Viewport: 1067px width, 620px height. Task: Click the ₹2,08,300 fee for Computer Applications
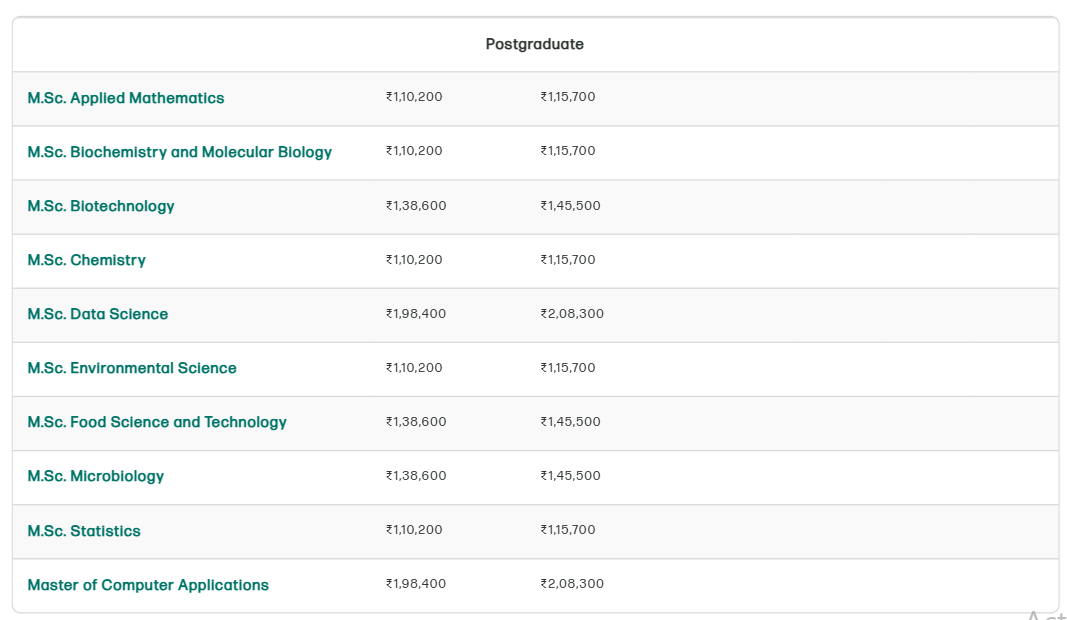[x=571, y=583]
